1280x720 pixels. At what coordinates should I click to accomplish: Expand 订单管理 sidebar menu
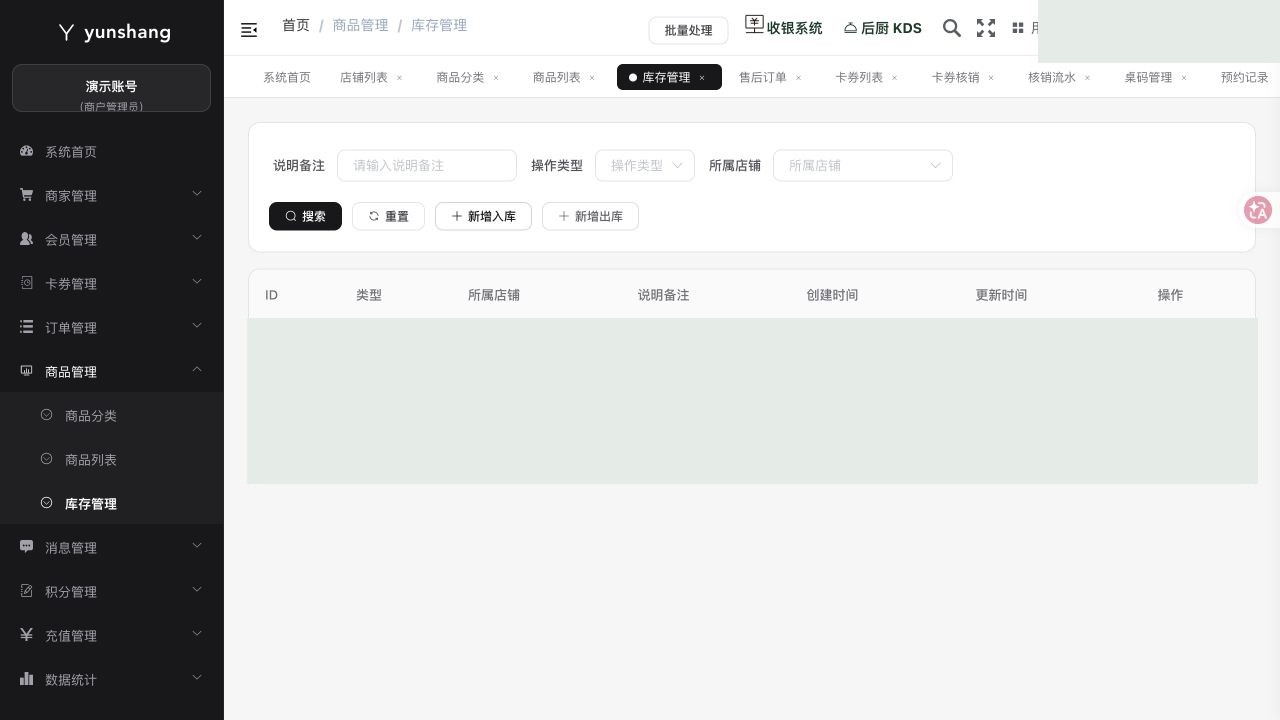point(112,328)
